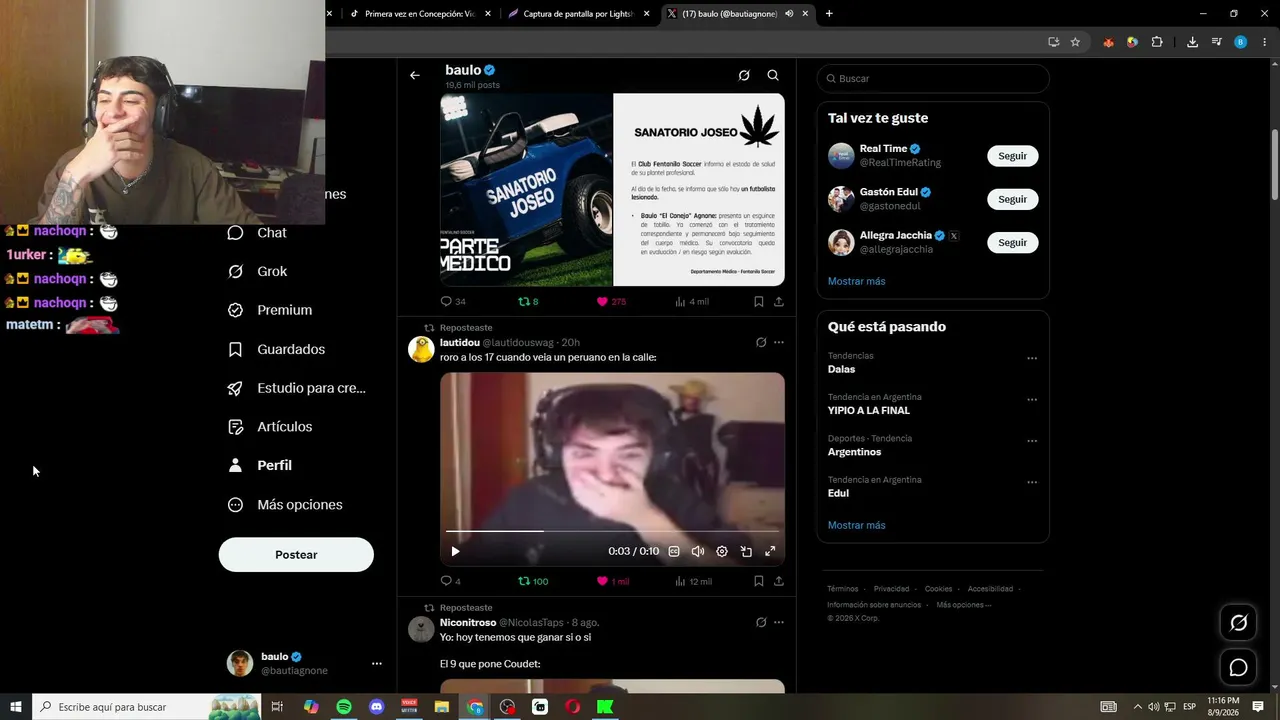Show hidden system tray icons
1280x720 pixels.
(x=1137, y=707)
